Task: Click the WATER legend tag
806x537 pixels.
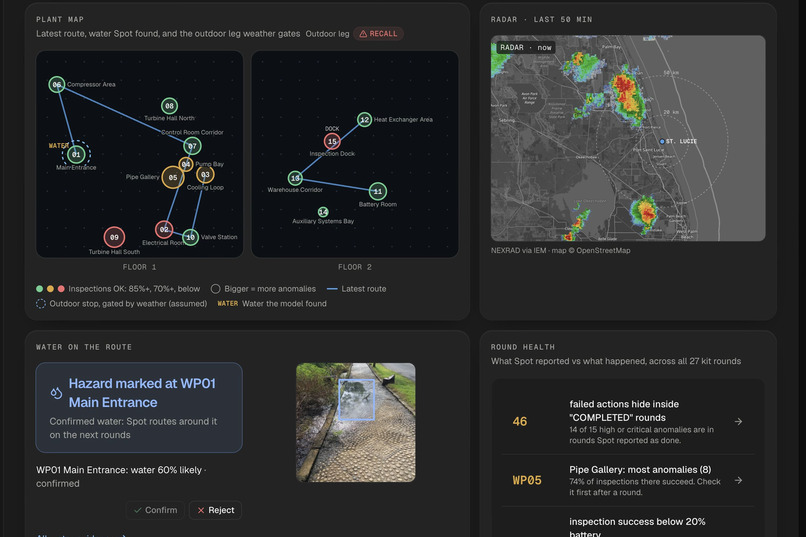Action: coord(228,304)
